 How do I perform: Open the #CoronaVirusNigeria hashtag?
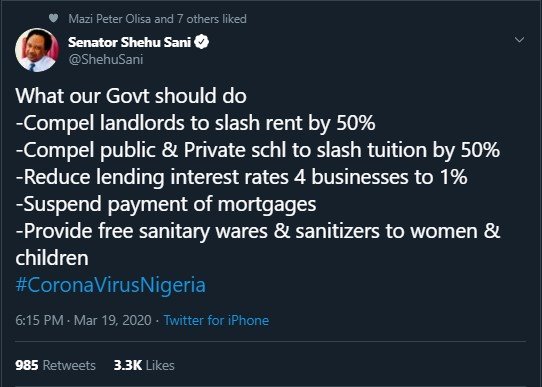[111, 285]
